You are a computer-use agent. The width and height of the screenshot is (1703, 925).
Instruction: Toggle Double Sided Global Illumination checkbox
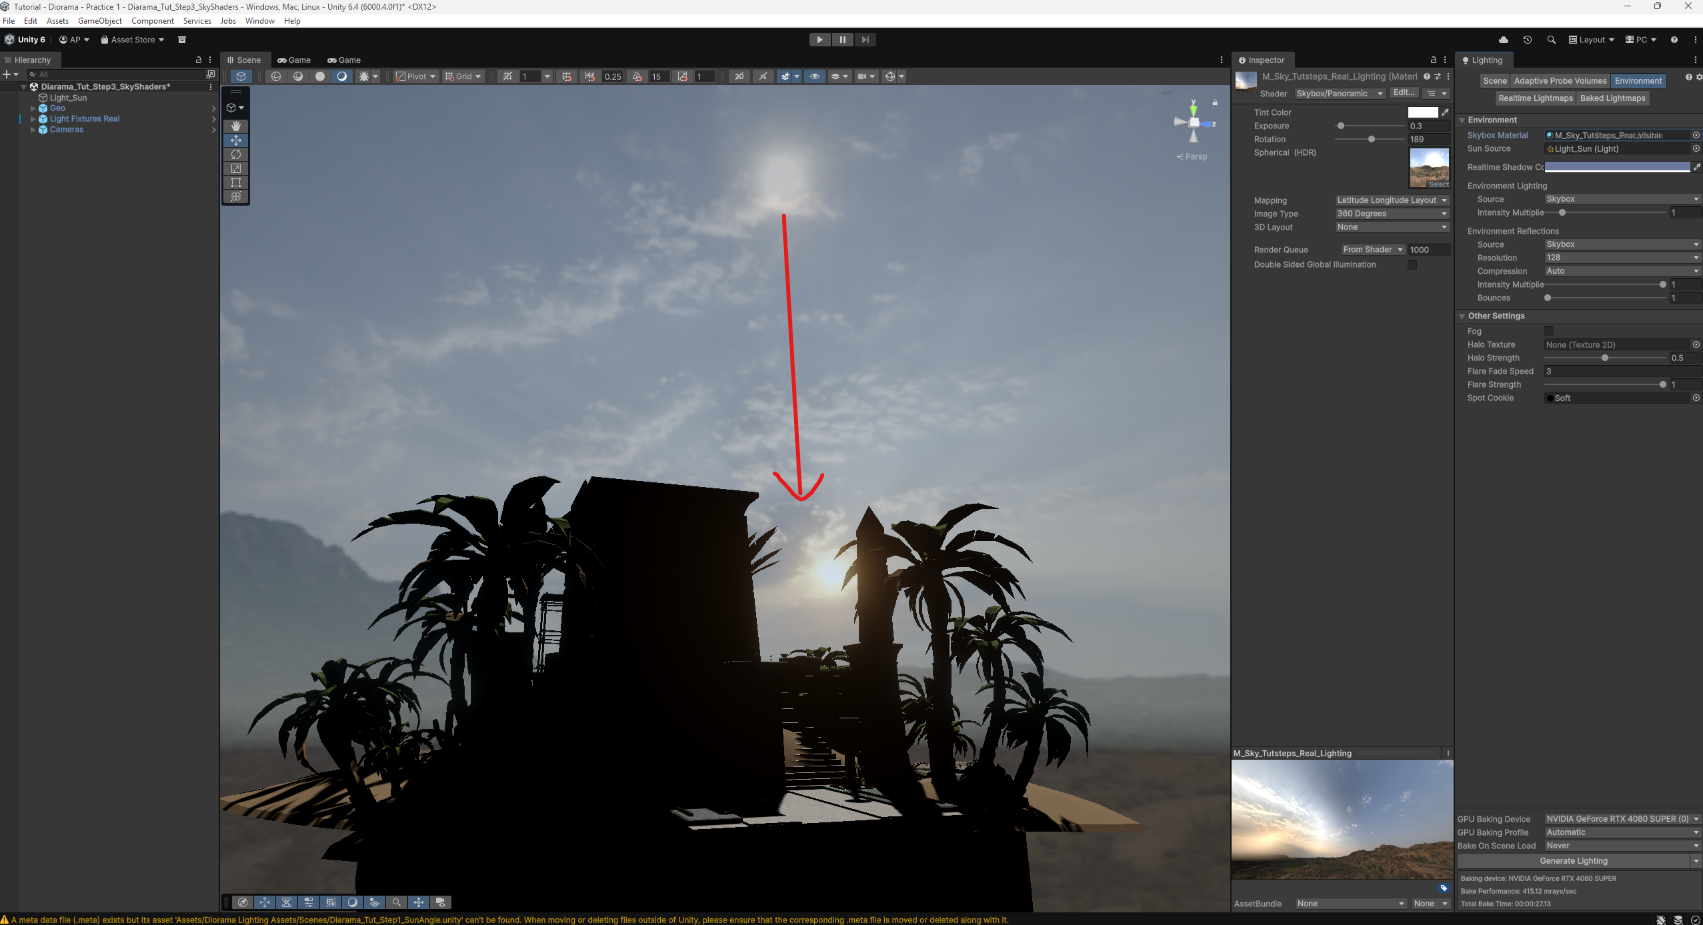(1412, 265)
